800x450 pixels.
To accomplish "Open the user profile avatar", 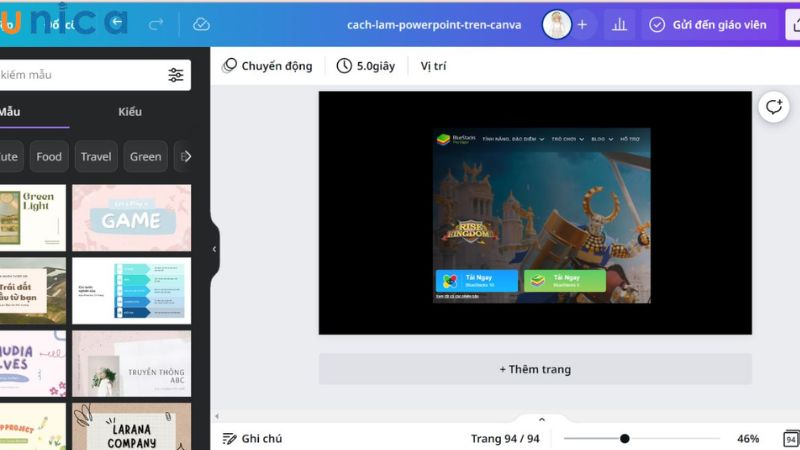I will click(557, 24).
